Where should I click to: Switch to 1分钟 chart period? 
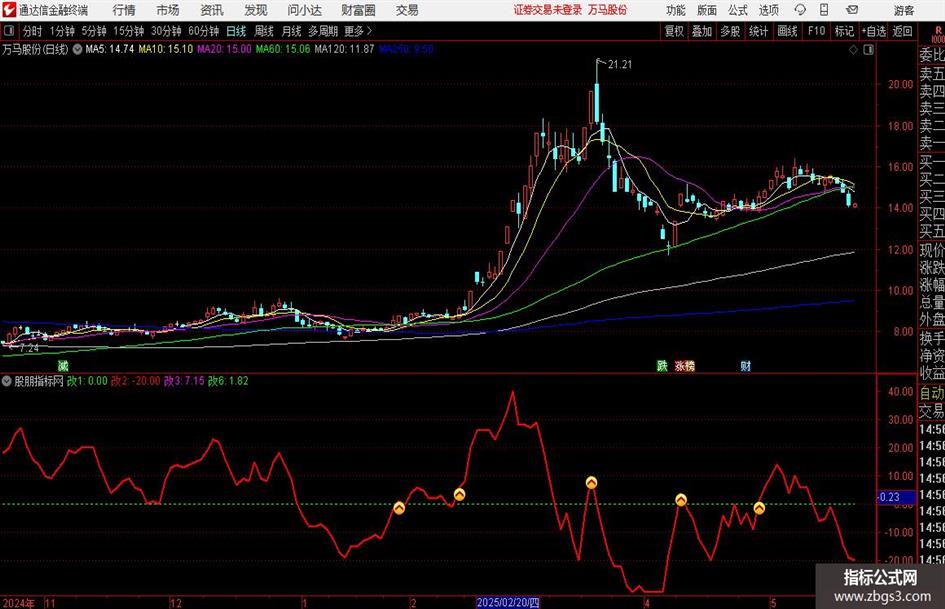pos(62,31)
